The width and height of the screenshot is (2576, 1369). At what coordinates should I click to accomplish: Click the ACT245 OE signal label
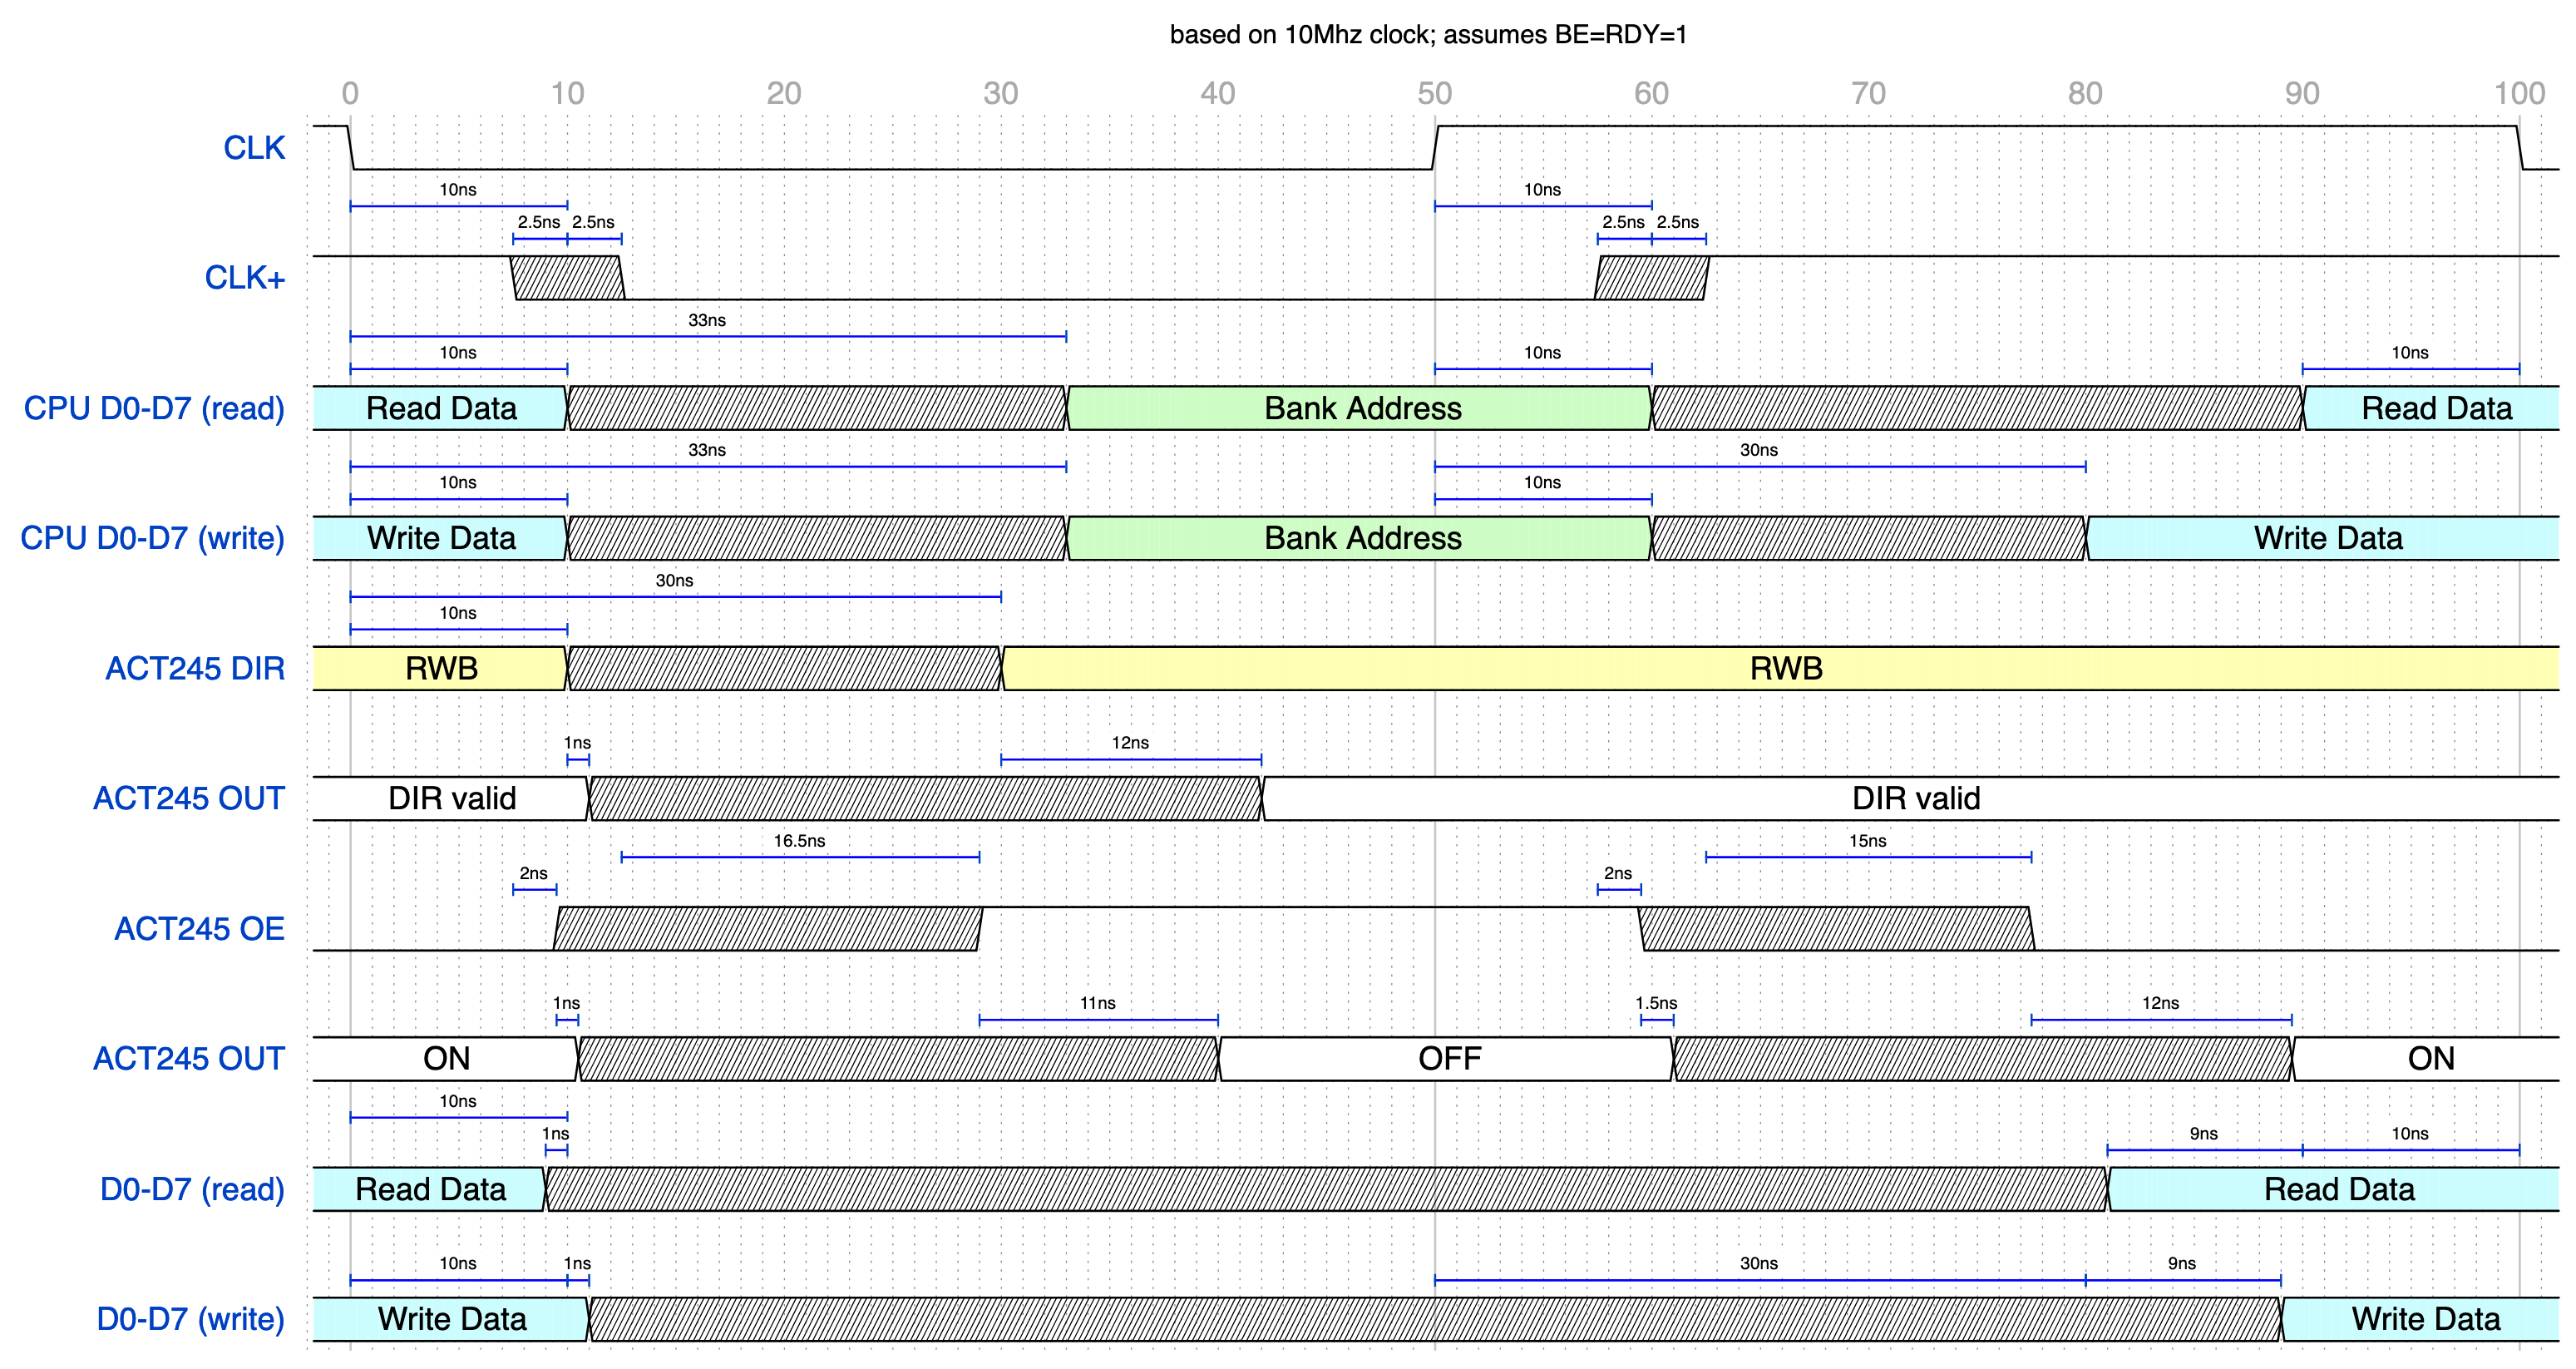point(200,928)
